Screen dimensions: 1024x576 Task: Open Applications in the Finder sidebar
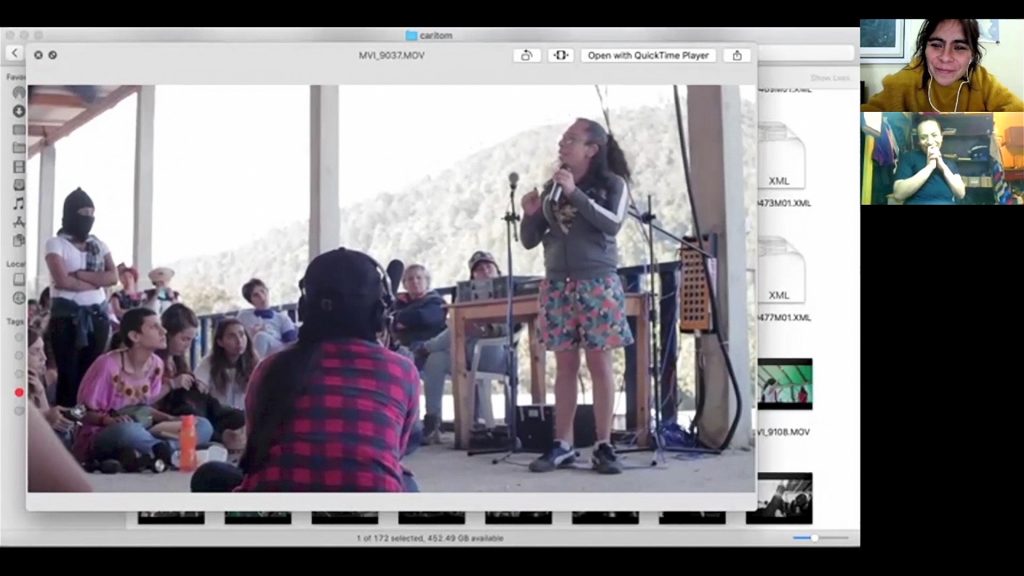point(19,222)
